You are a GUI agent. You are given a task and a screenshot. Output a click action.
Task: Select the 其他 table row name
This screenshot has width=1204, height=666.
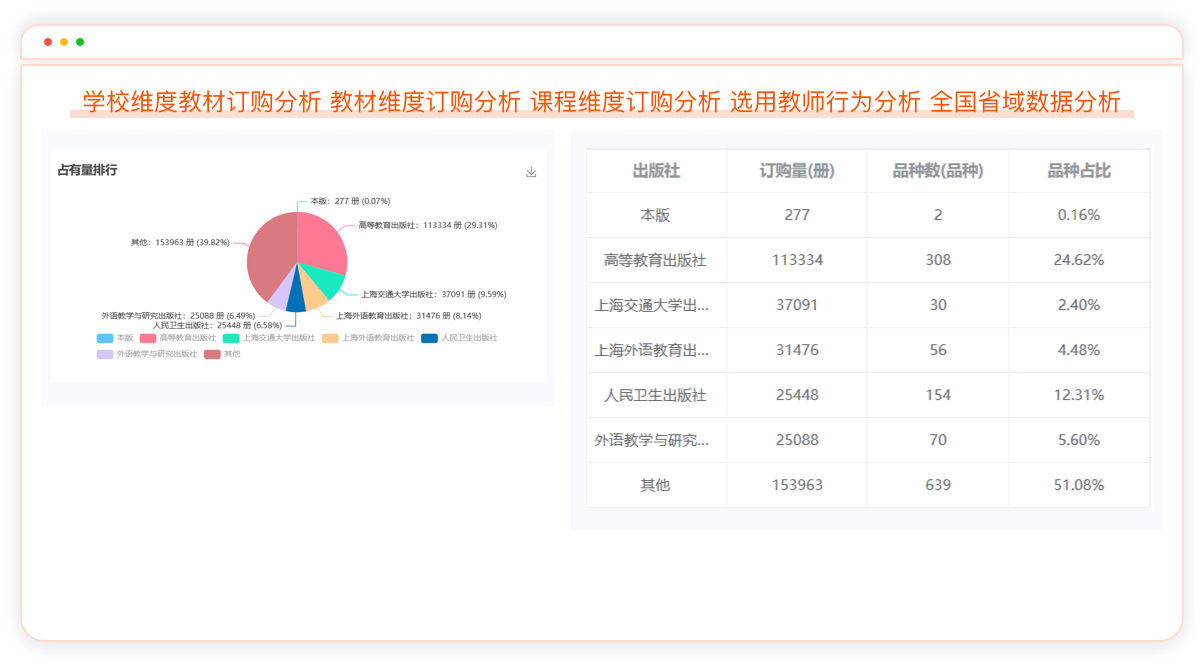656,485
